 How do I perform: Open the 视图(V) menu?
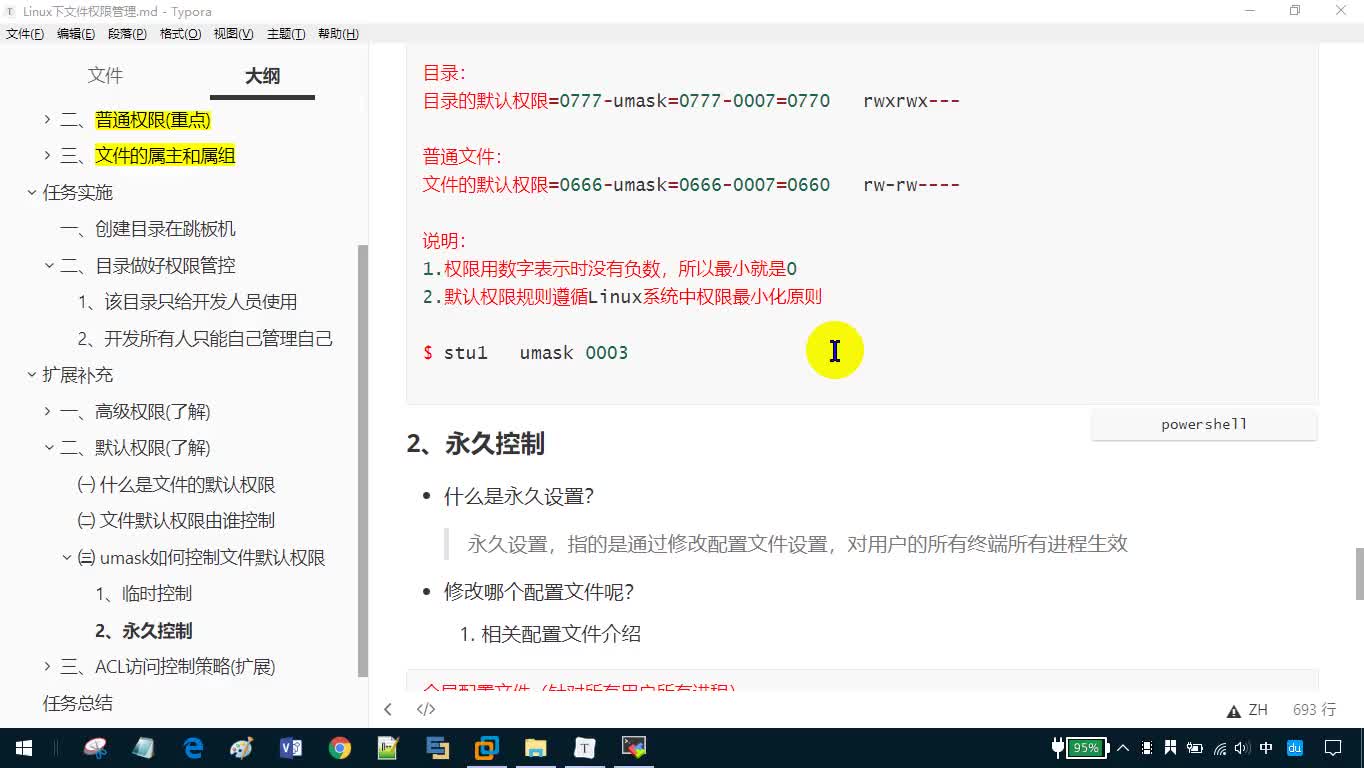[x=233, y=34]
